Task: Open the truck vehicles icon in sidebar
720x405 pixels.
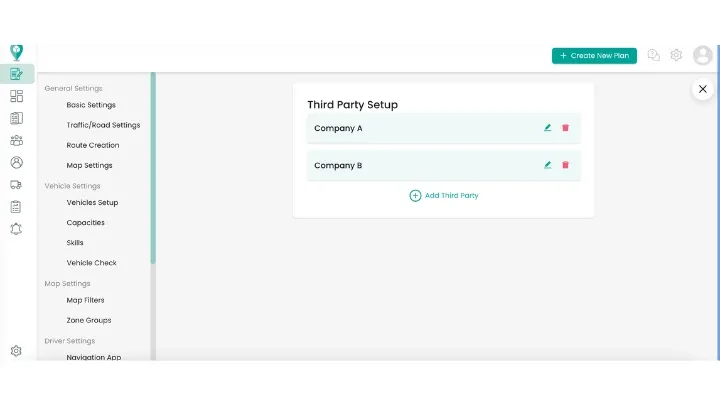Action: [x=16, y=185]
